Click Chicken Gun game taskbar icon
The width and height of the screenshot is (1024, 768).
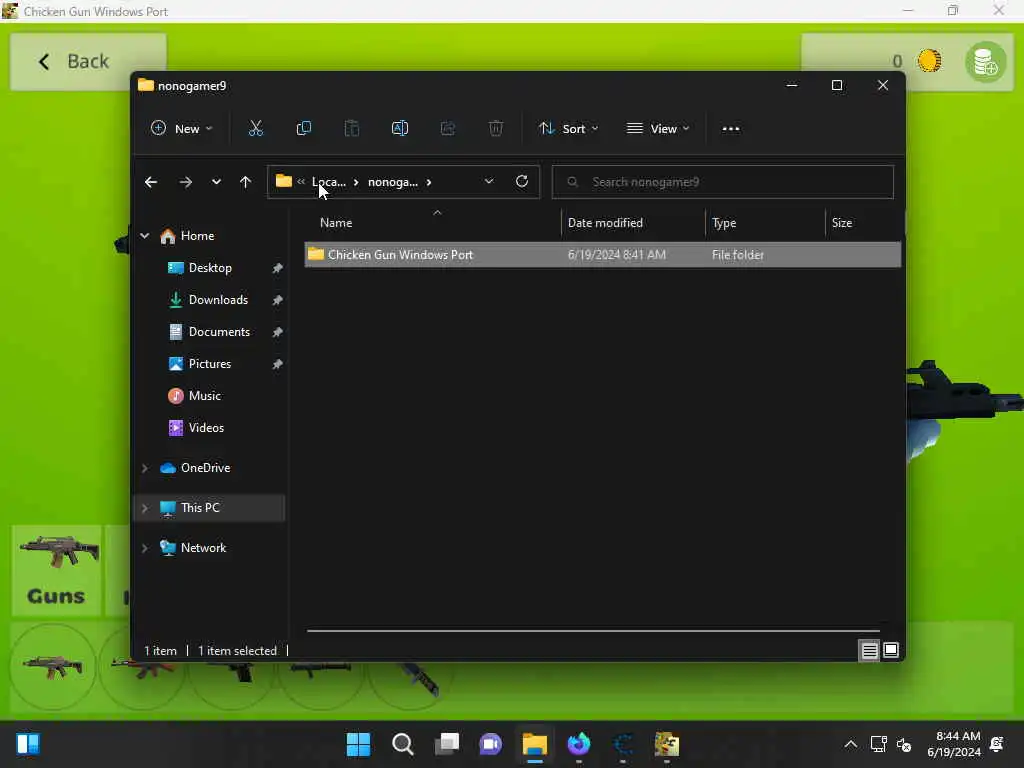click(667, 744)
